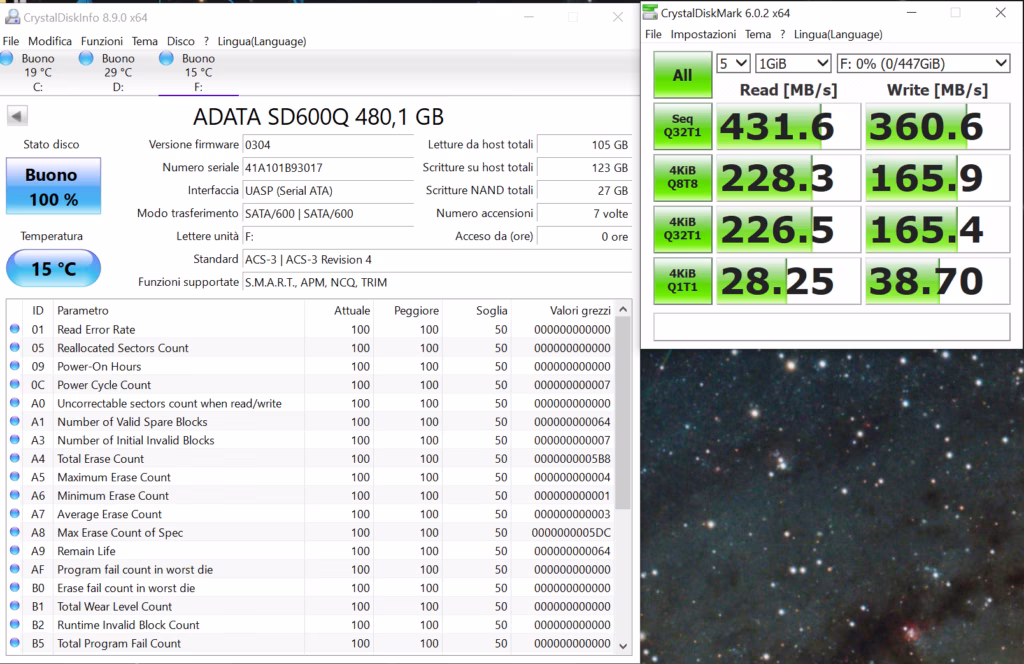This screenshot has height=664, width=1024.
Task: Click Letture da host totali value 105 GB
Action: (x=584, y=145)
